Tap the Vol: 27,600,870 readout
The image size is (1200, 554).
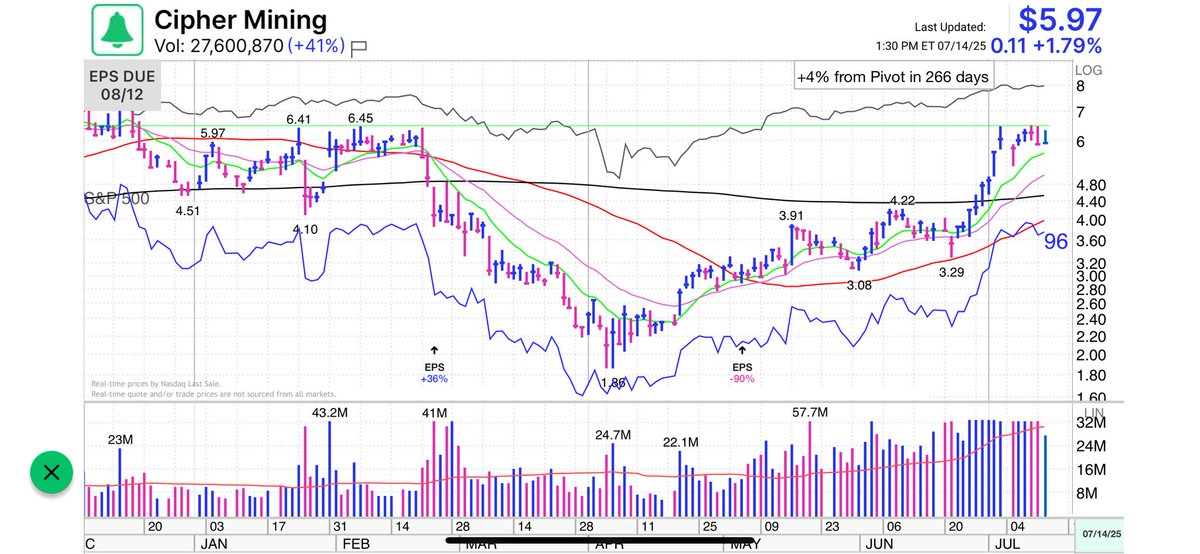218,46
